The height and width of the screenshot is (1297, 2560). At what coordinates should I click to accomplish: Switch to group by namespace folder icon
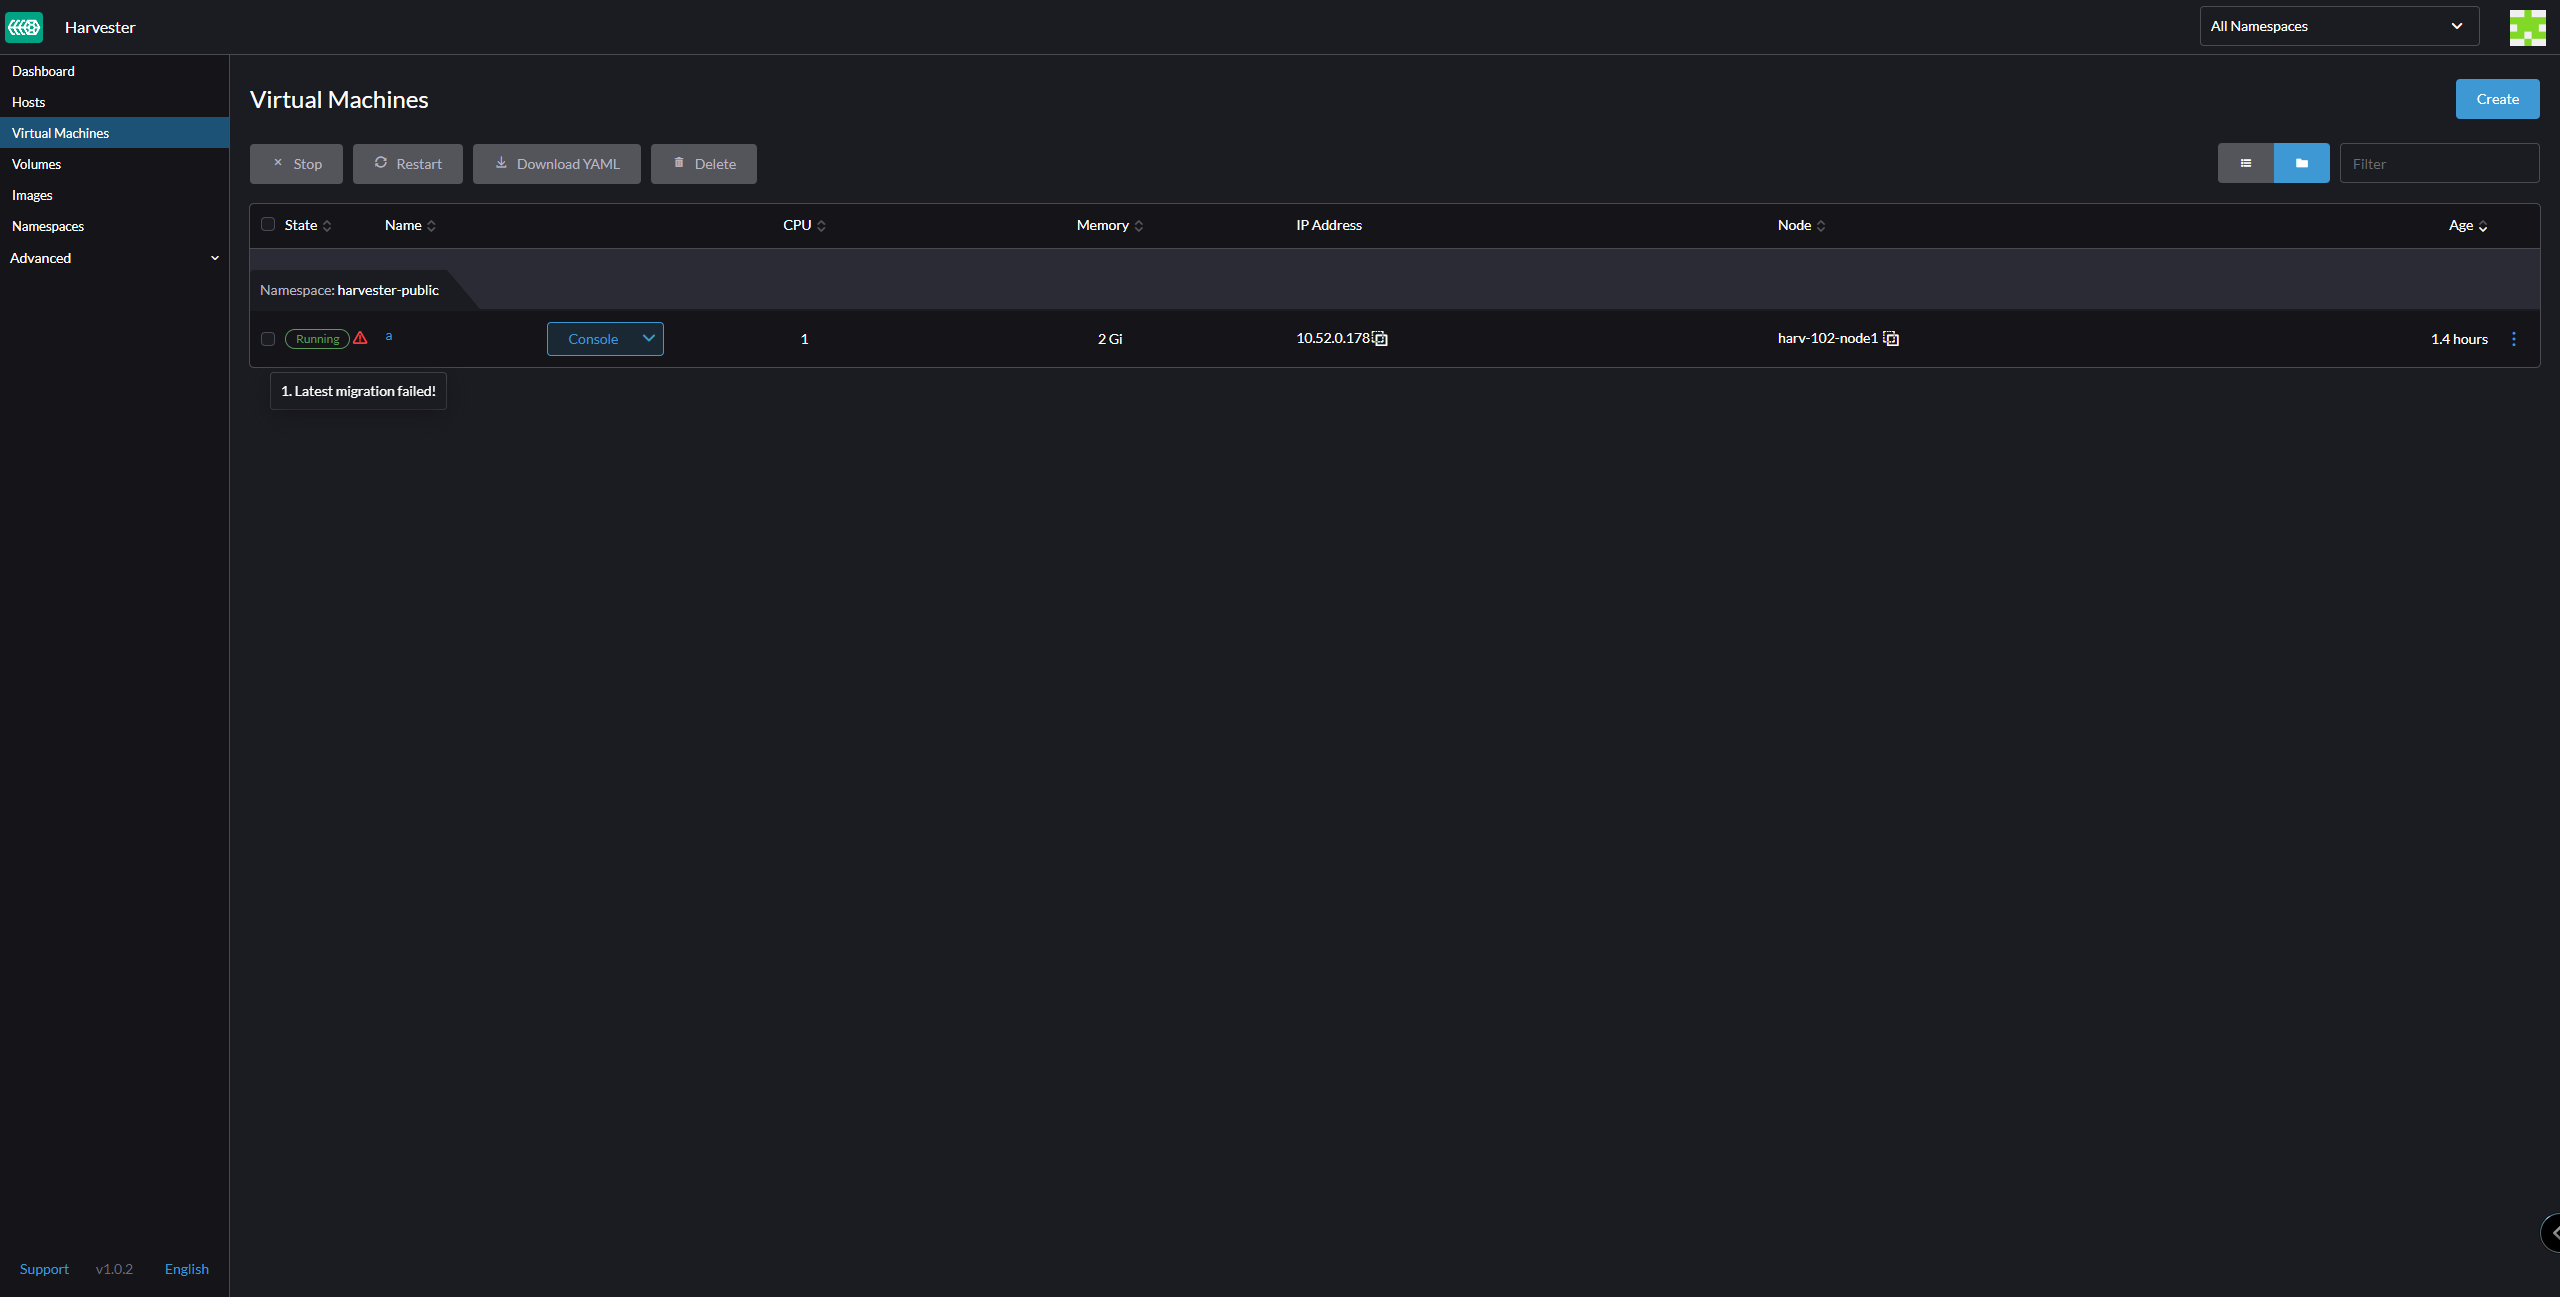click(2301, 163)
